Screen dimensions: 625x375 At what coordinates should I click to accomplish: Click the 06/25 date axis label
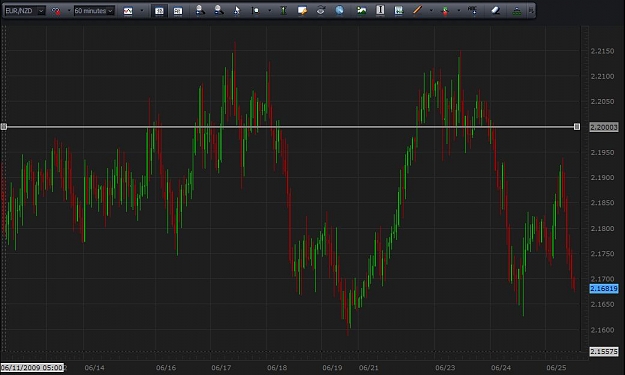point(556,367)
